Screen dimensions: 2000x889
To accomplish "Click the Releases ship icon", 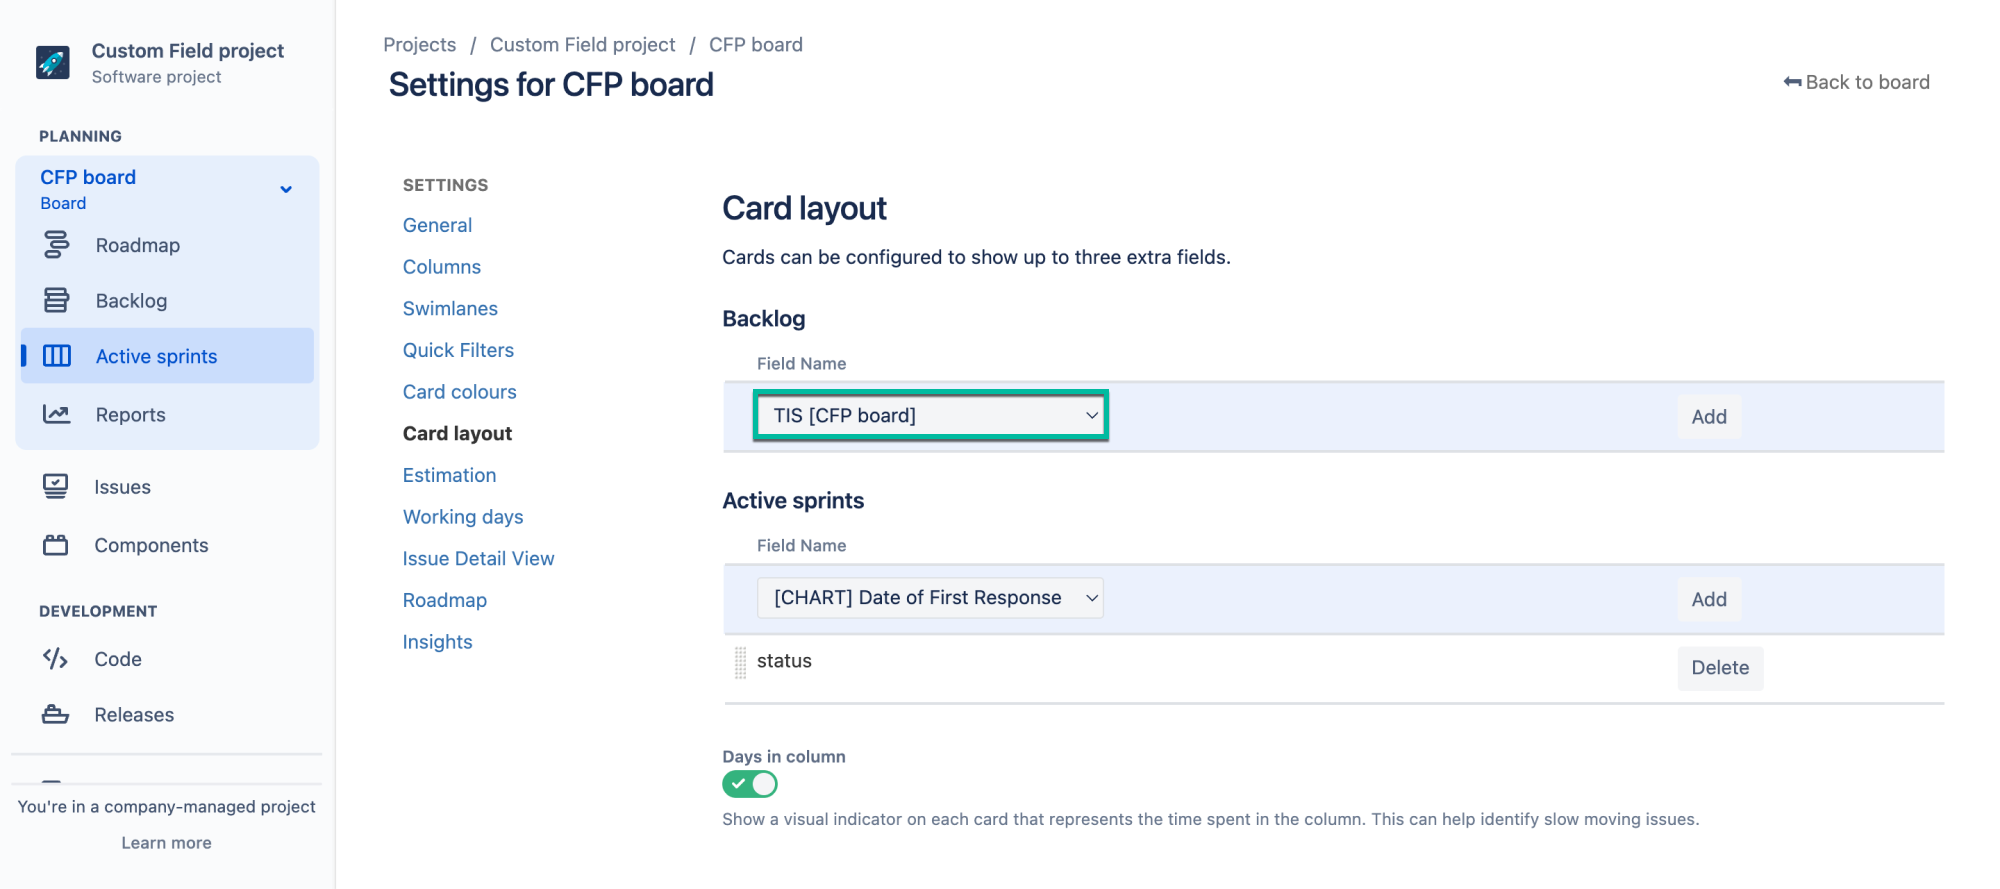I will click(x=57, y=714).
